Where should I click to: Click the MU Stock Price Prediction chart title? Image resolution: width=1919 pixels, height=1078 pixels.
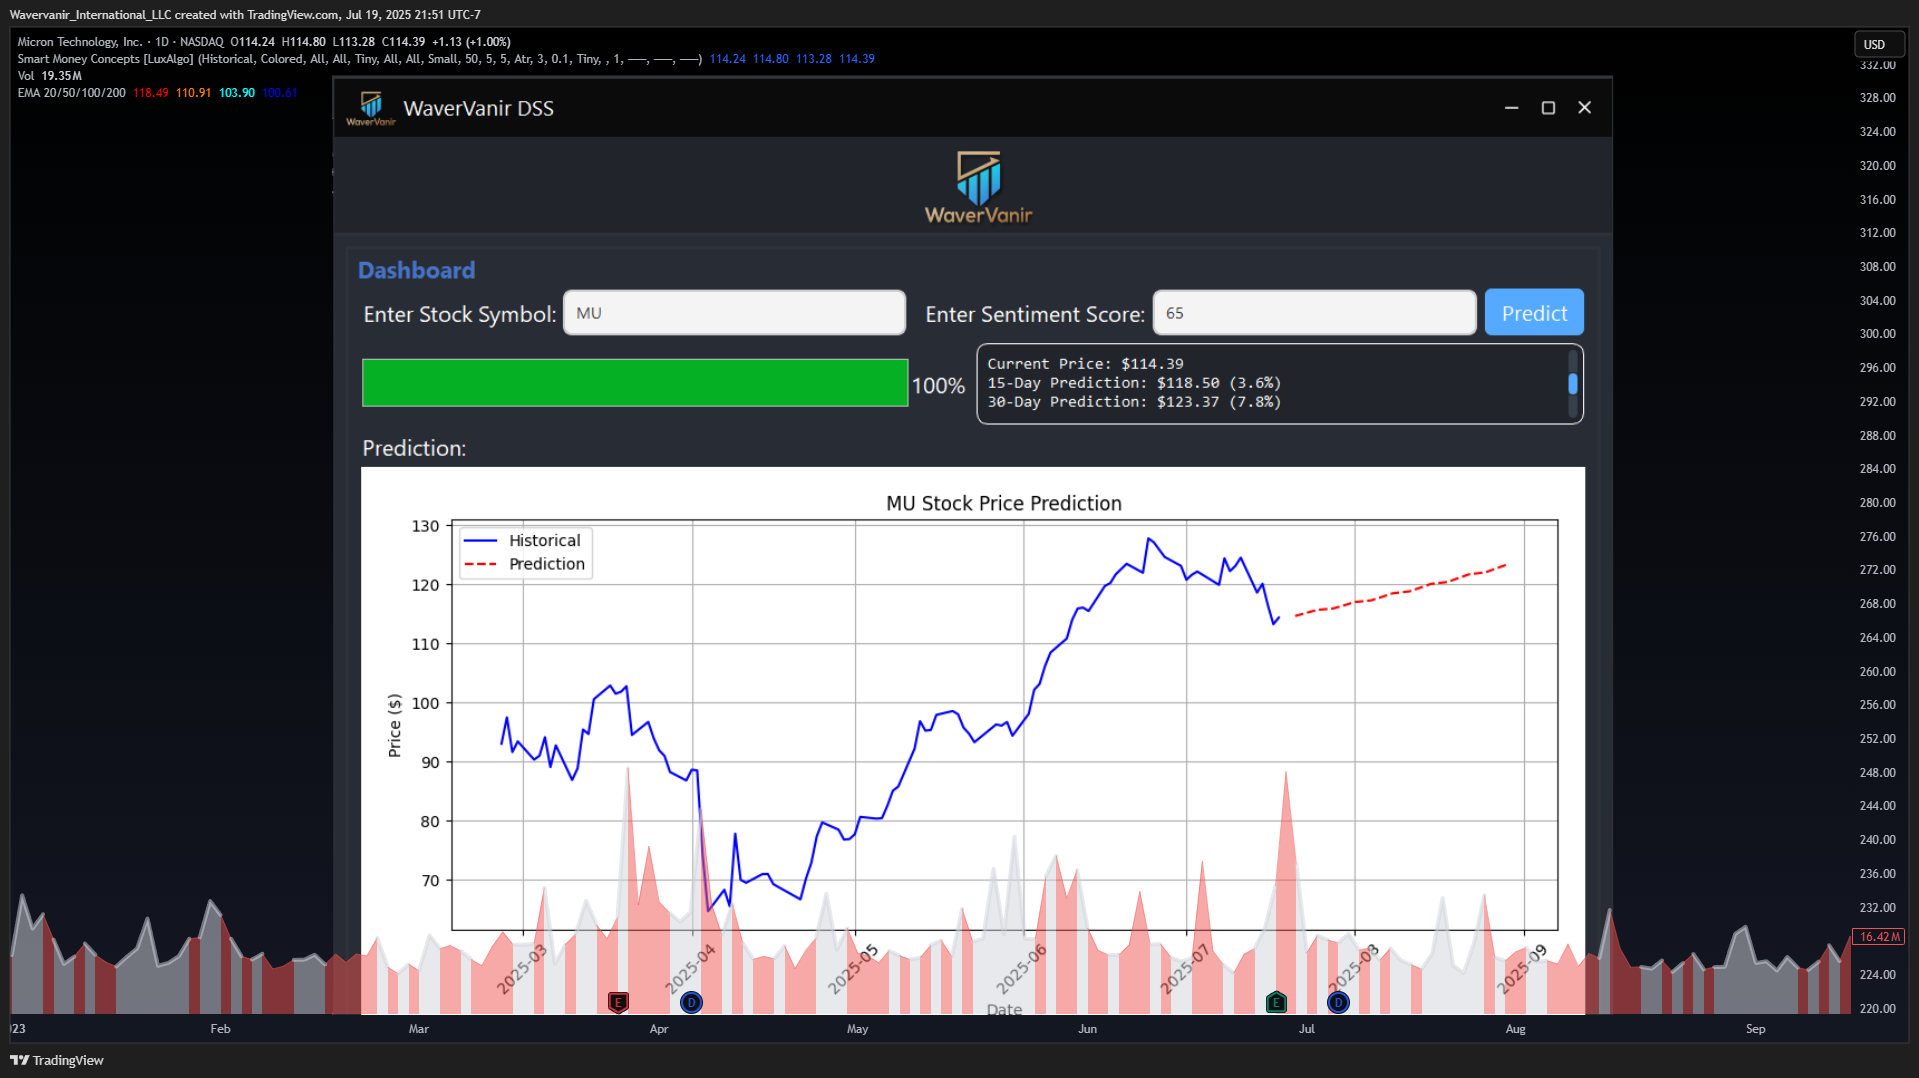pyautogui.click(x=1003, y=503)
